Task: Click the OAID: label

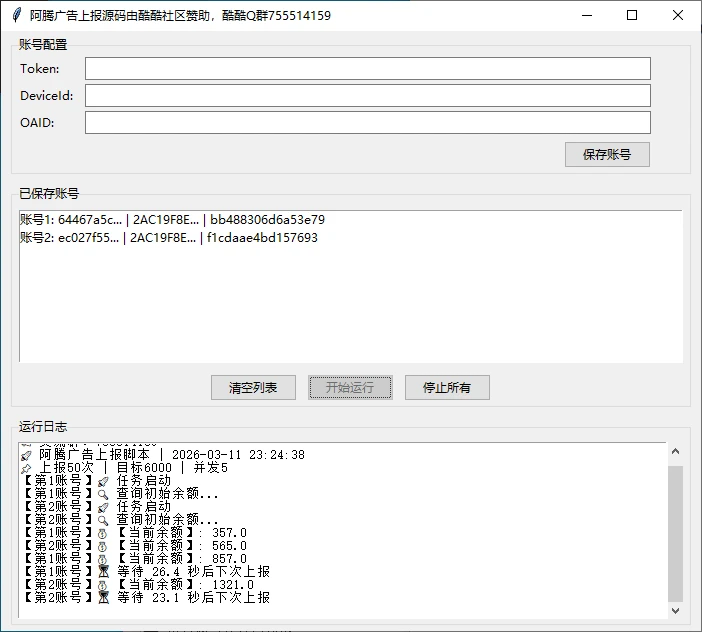Action: click(x=37, y=123)
